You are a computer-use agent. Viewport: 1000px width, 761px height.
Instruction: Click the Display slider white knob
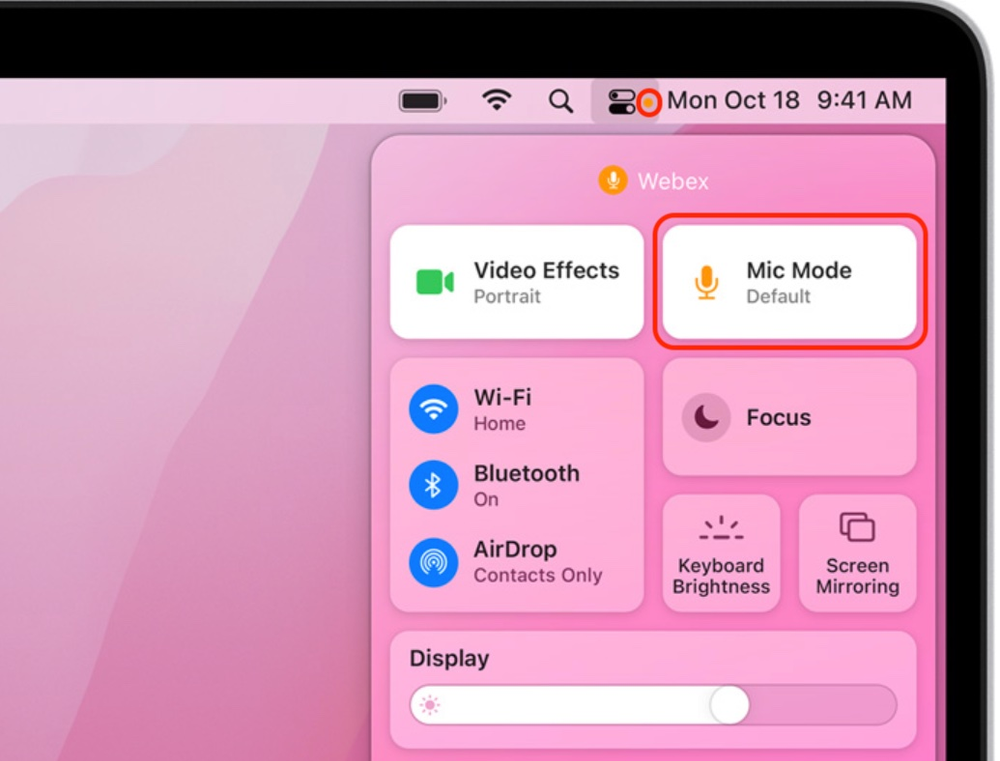coord(729,705)
